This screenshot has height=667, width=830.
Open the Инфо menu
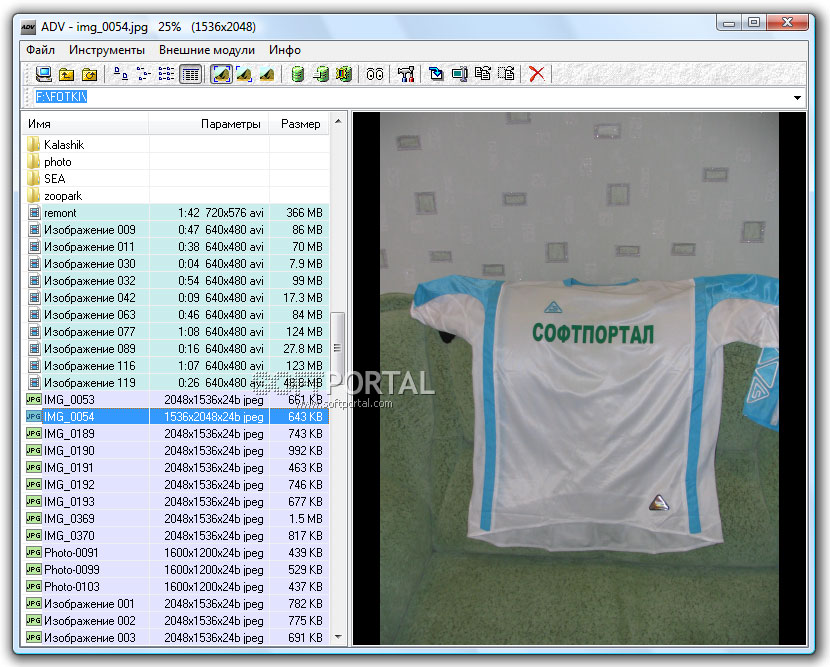pos(285,50)
